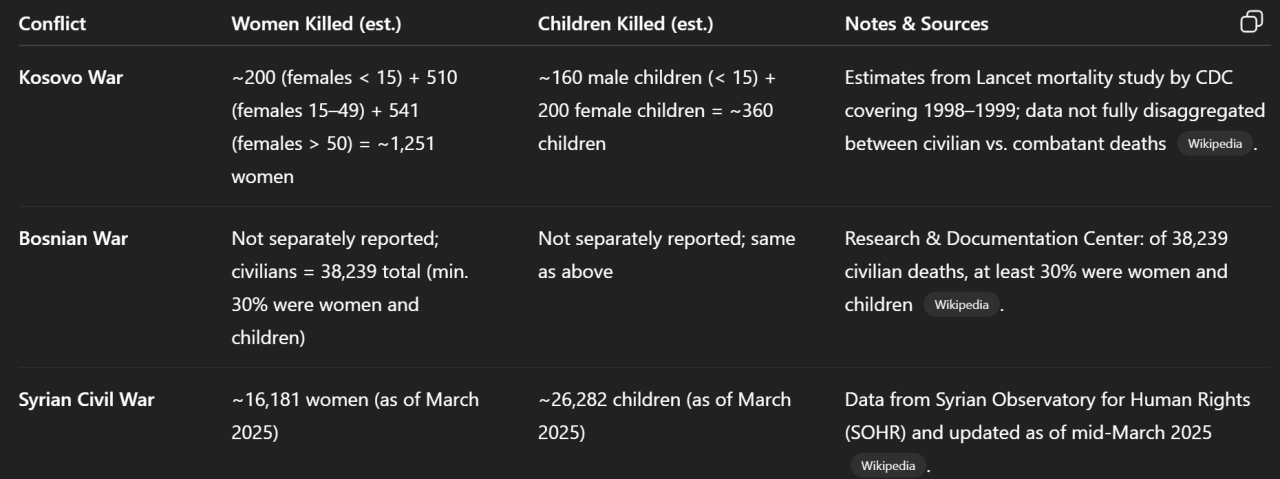The width and height of the screenshot is (1280, 479).
Task: Open the Wikipedia citation for Syrian Civil War
Action: [x=888, y=466]
